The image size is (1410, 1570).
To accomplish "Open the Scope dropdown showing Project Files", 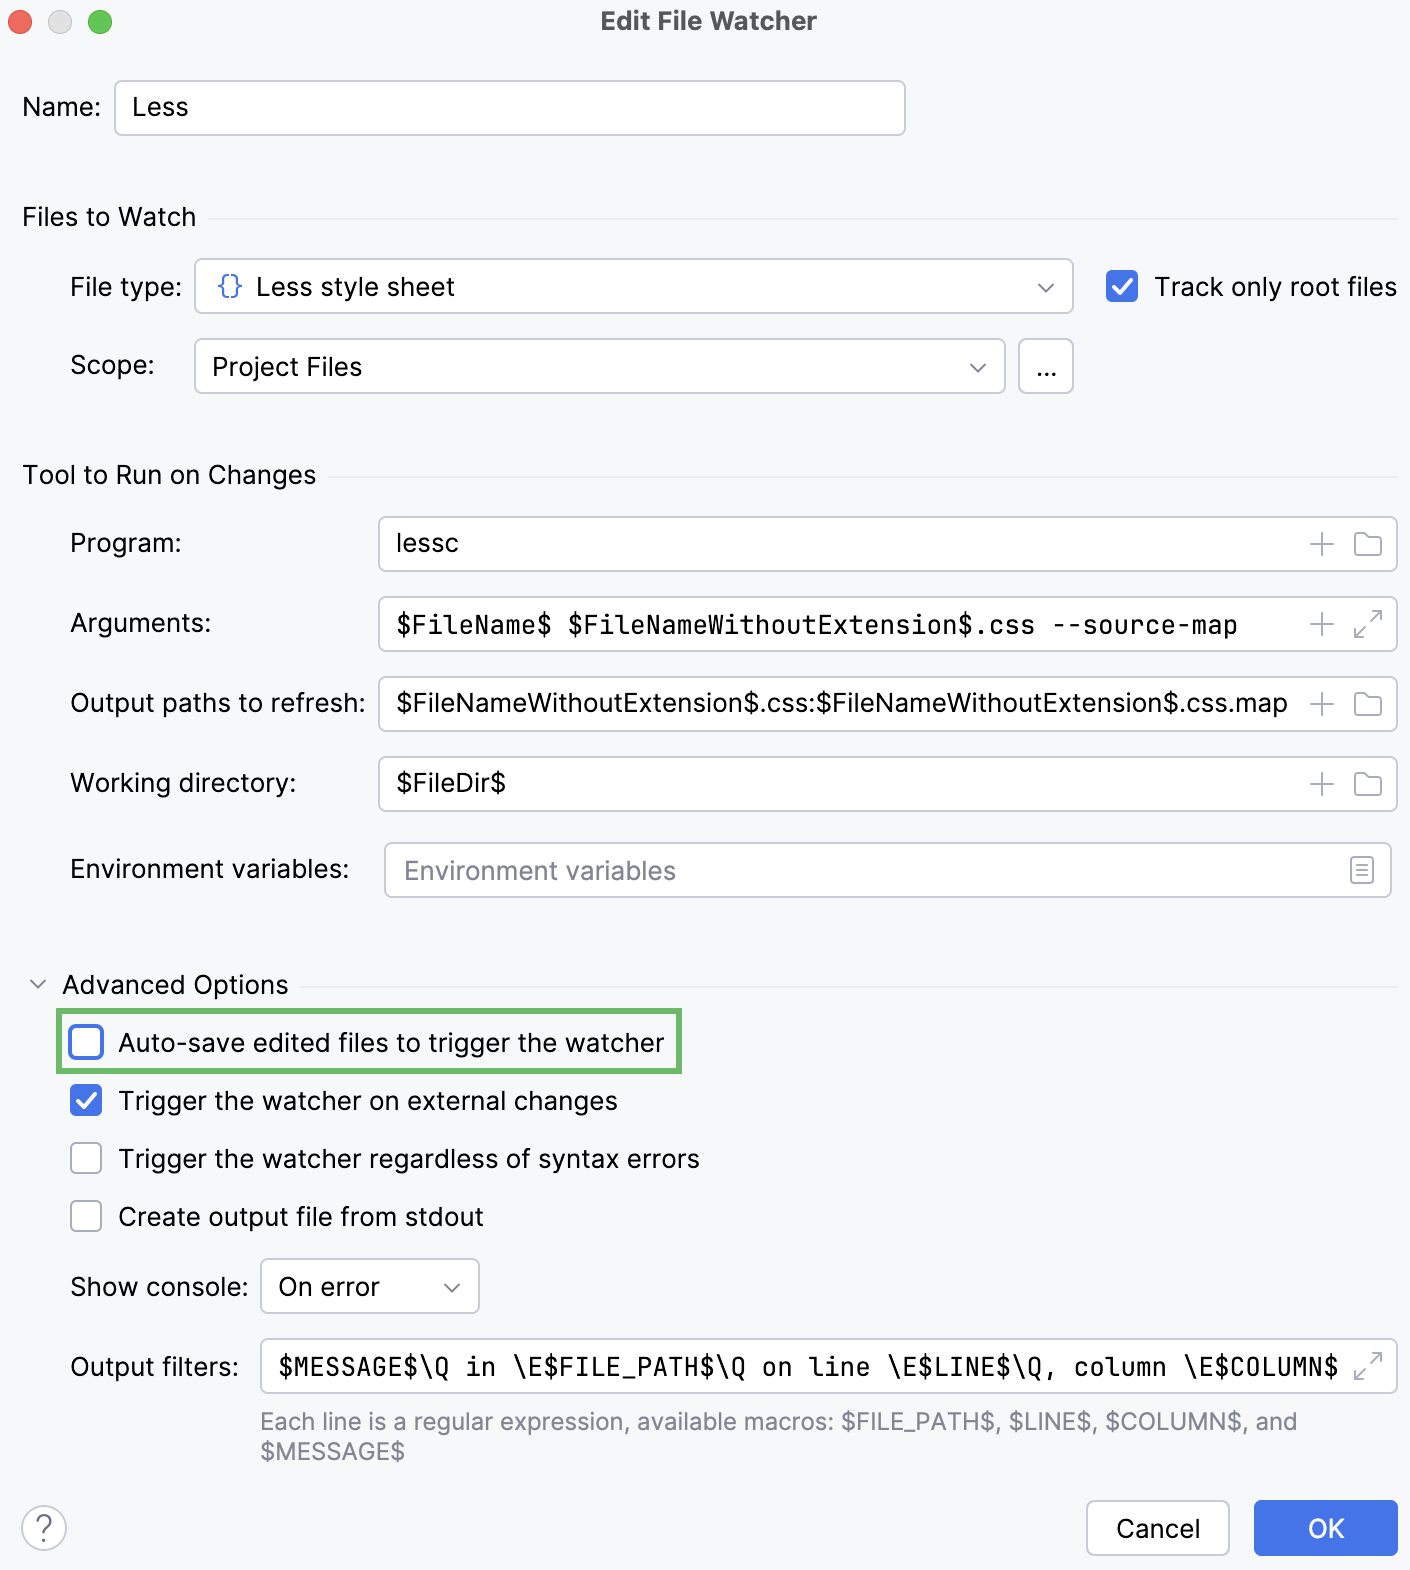I will click(x=599, y=367).
